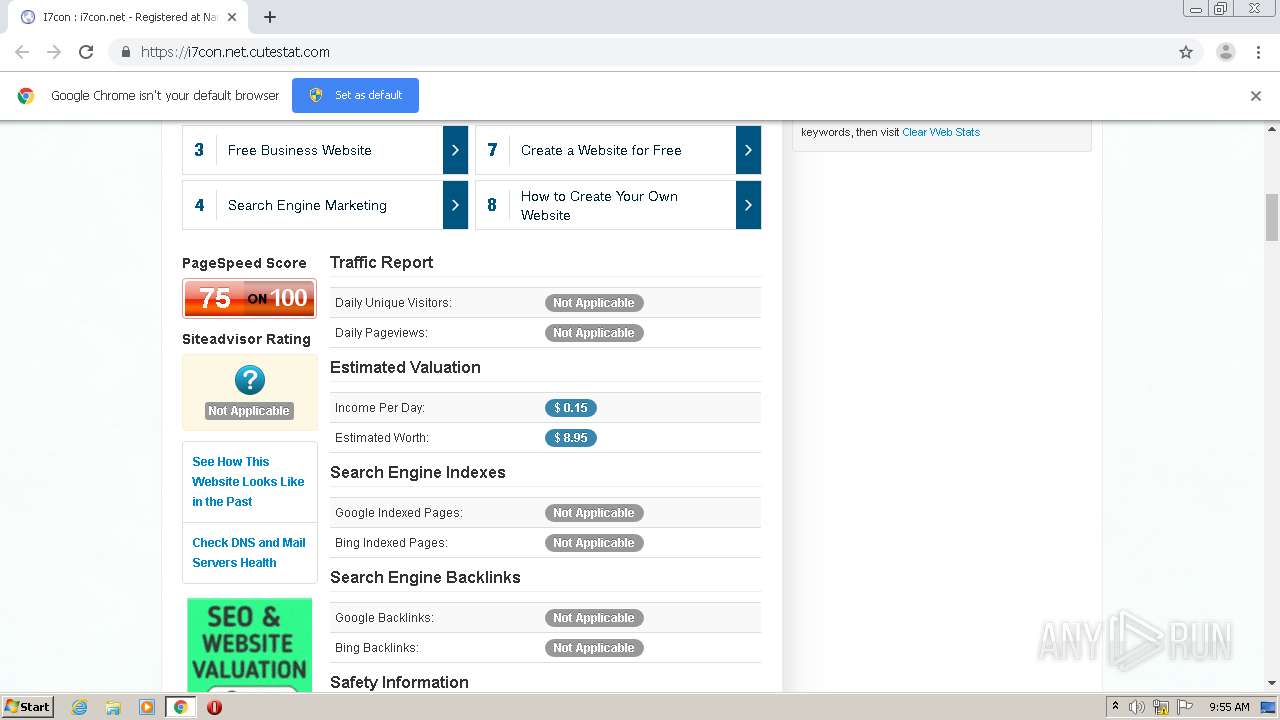
Task: Click Daily Pageviews Not Applicable badge
Action: coord(594,333)
